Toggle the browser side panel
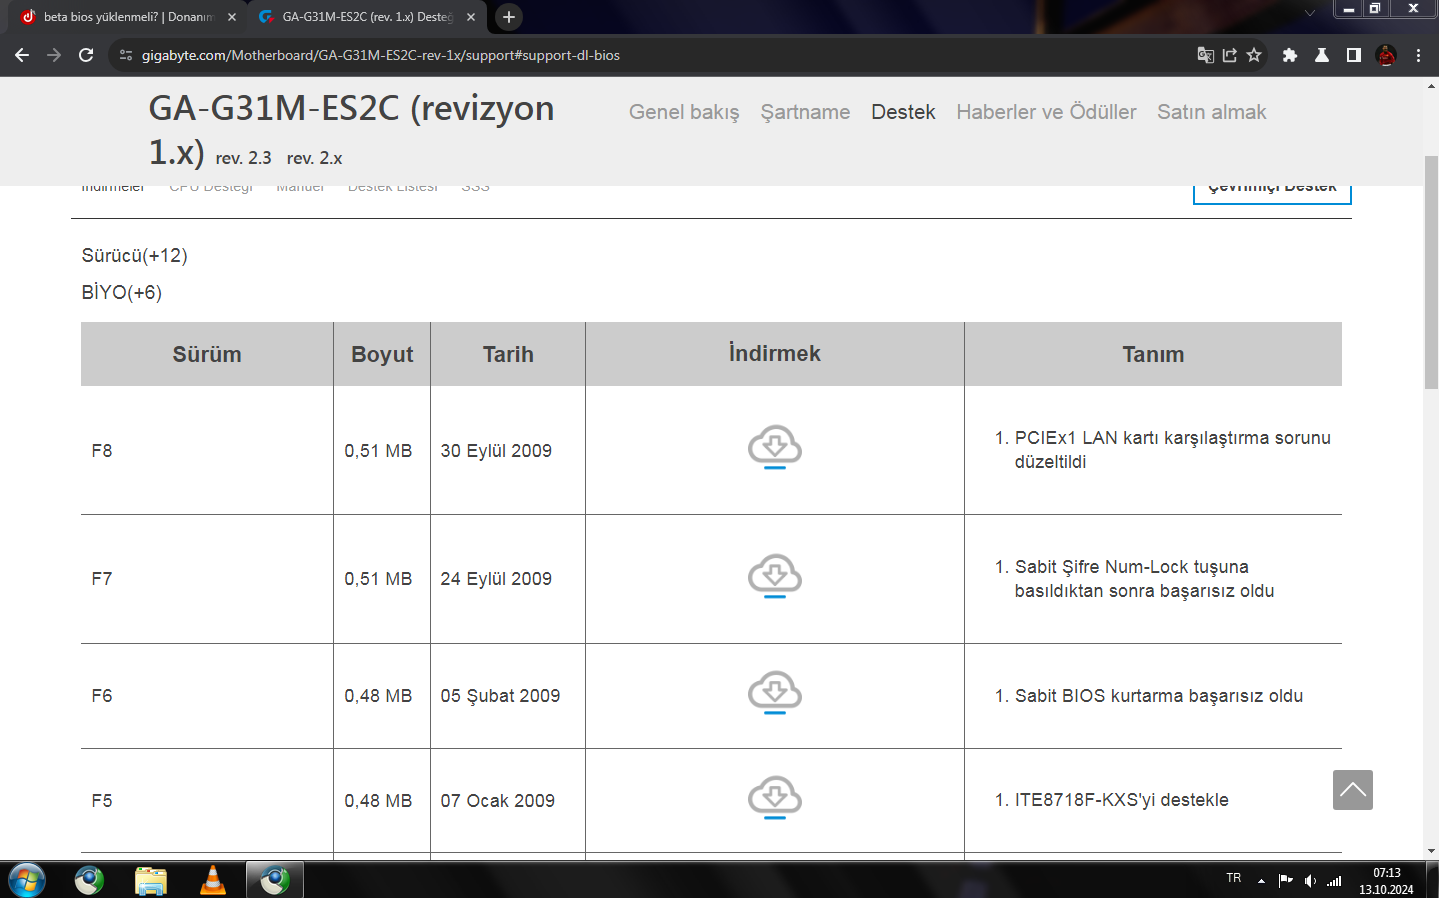This screenshot has width=1439, height=898. pos(1354,55)
